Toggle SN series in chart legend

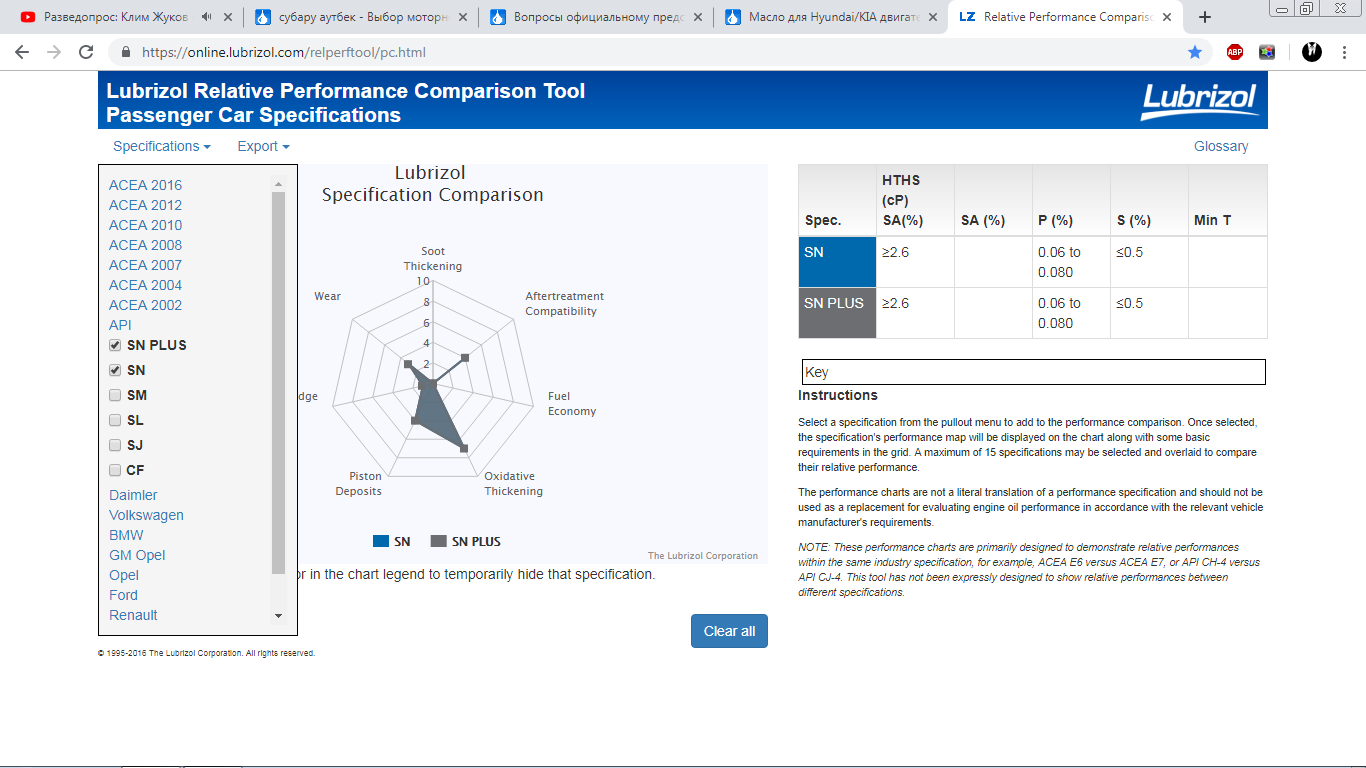[392, 541]
